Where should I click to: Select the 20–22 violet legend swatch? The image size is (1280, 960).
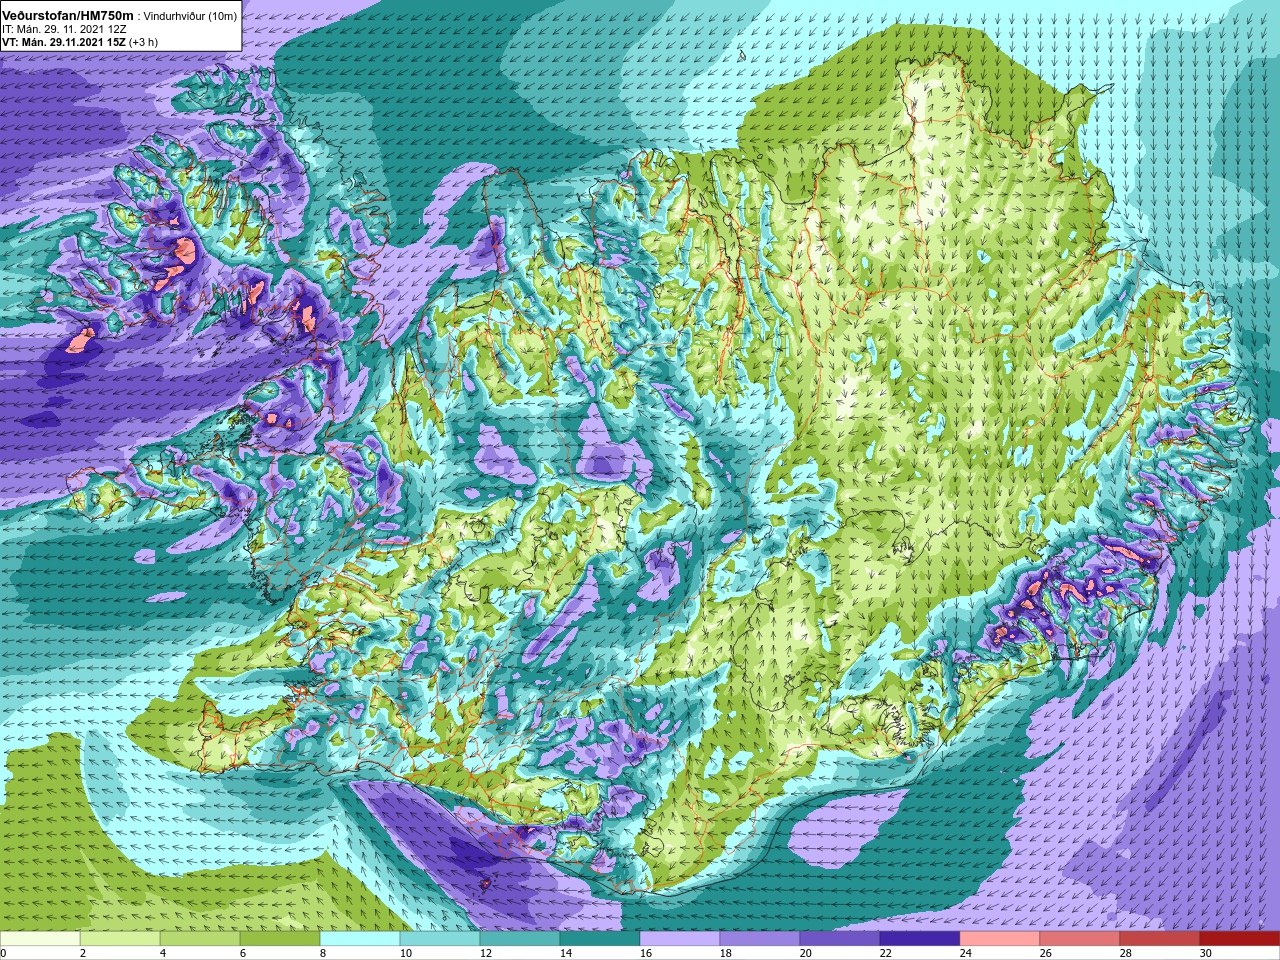tap(840, 939)
